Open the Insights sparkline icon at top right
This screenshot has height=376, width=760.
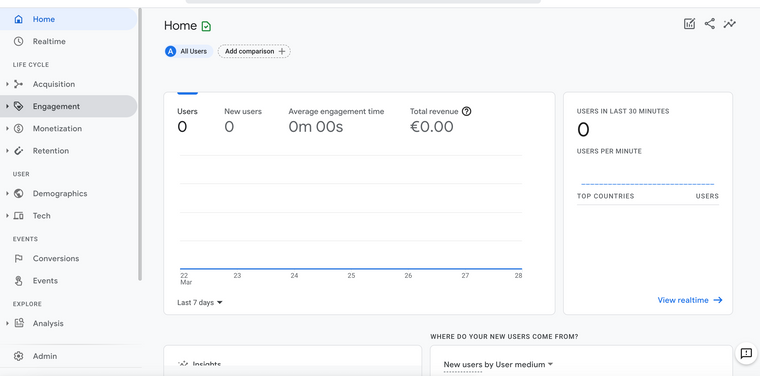(729, 24)
